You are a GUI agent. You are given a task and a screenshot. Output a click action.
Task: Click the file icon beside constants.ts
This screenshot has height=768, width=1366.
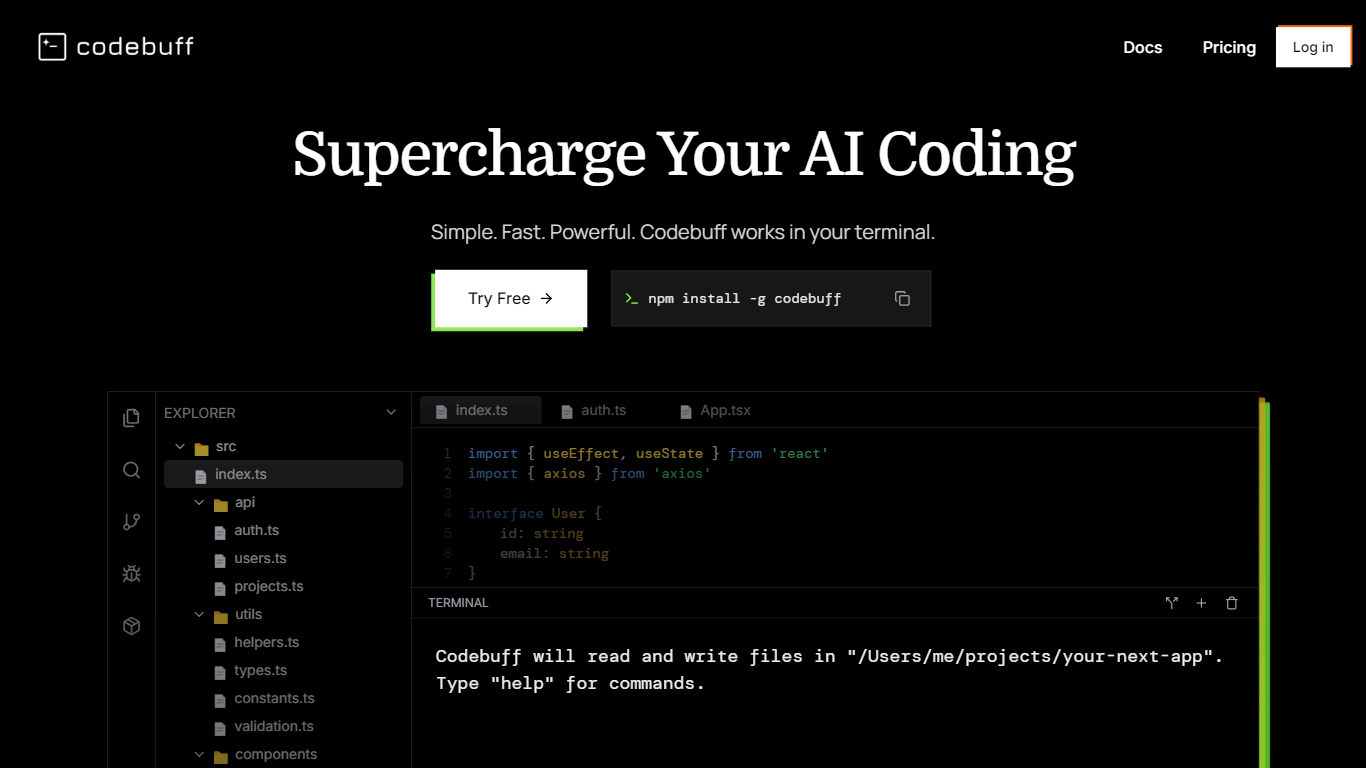coord(221,699)
